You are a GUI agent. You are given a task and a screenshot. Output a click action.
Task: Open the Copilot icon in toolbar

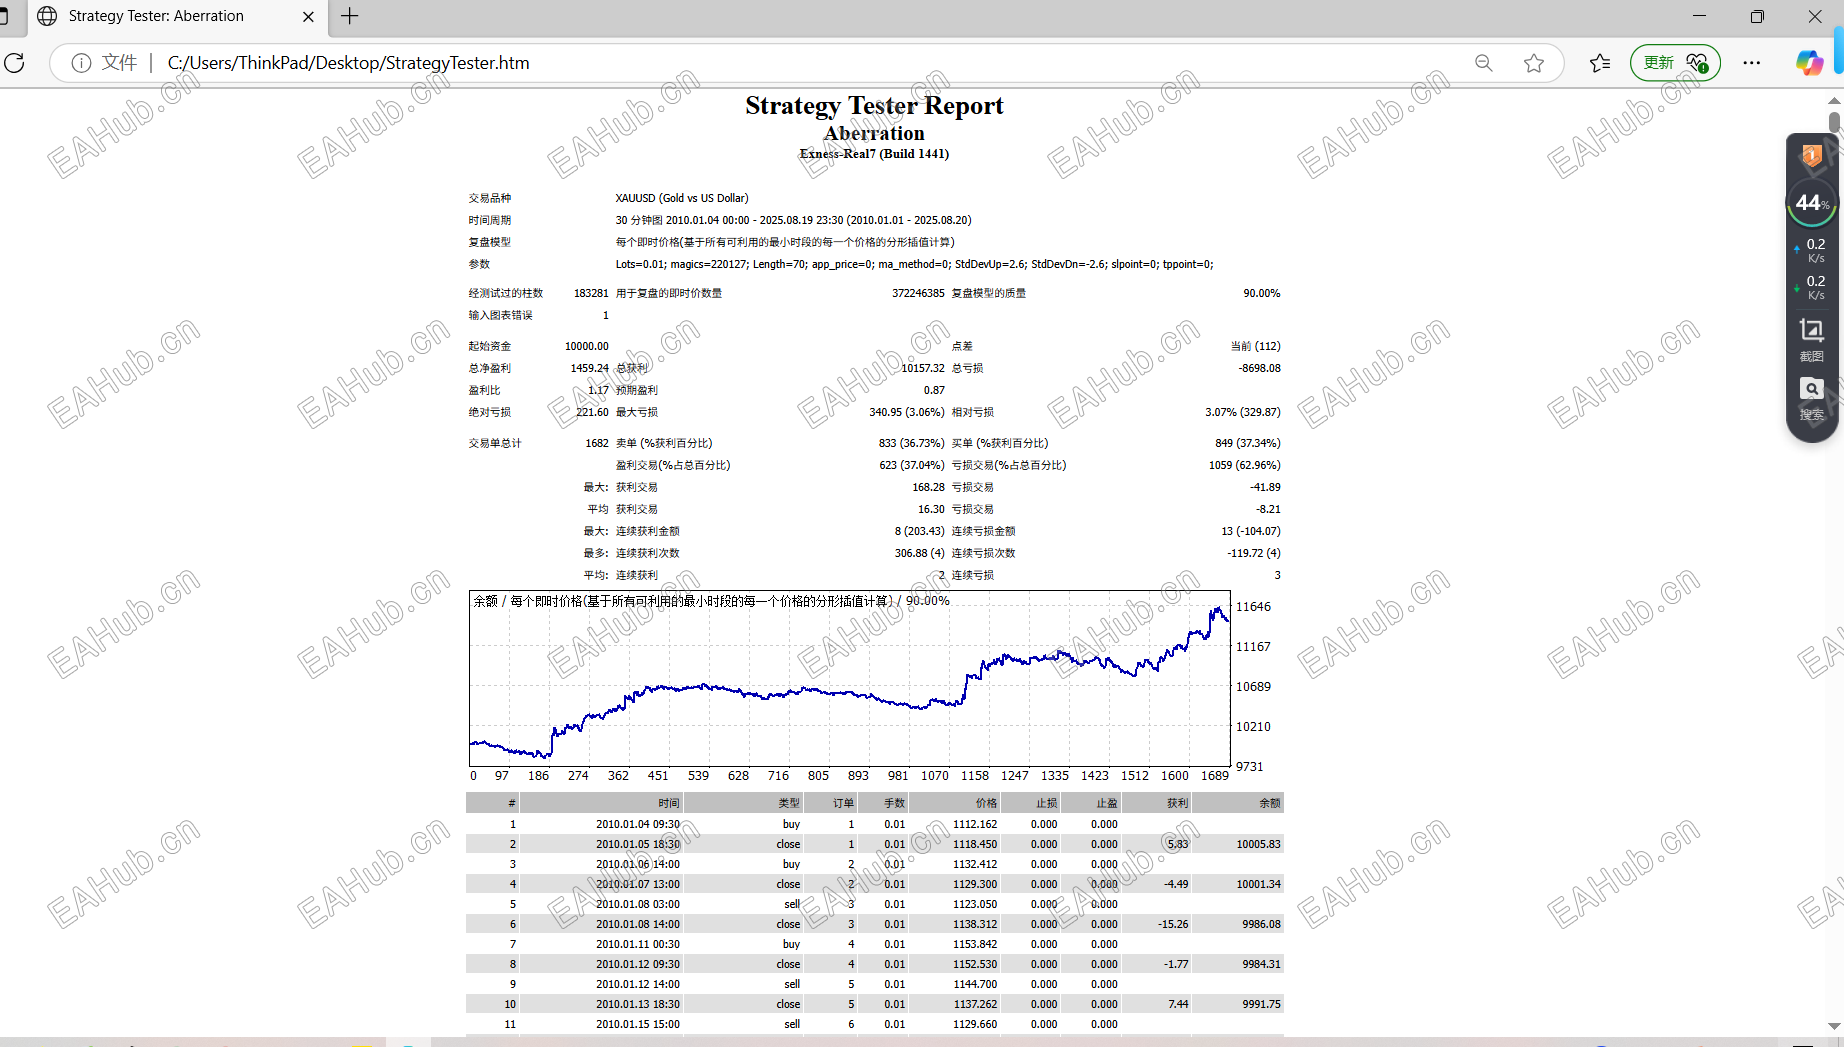(x=1809, y=63)
